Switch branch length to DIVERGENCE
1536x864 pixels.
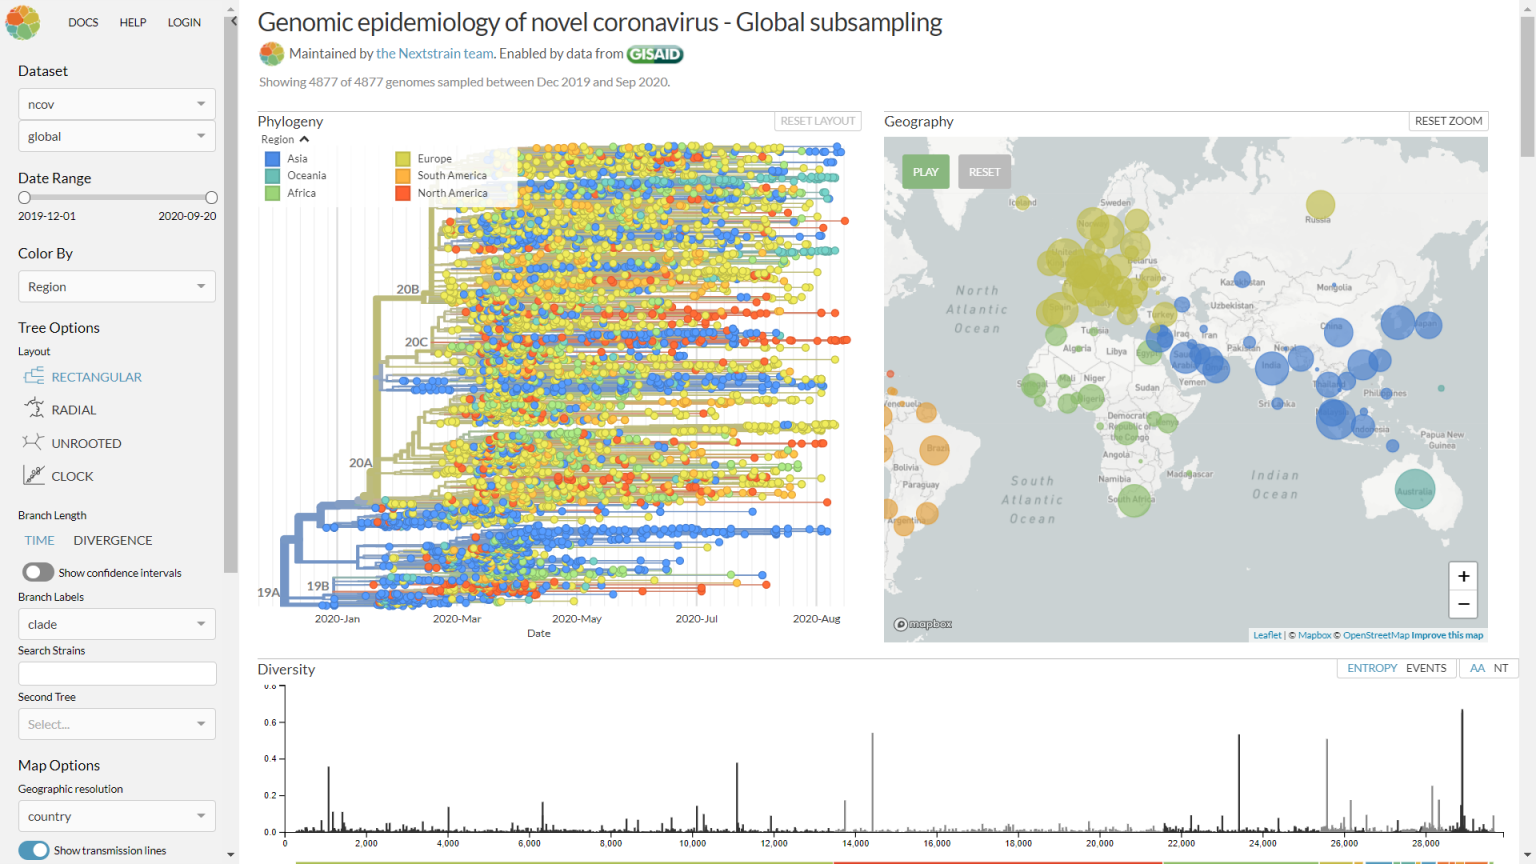pyautogui.click(x=112, y=540)
